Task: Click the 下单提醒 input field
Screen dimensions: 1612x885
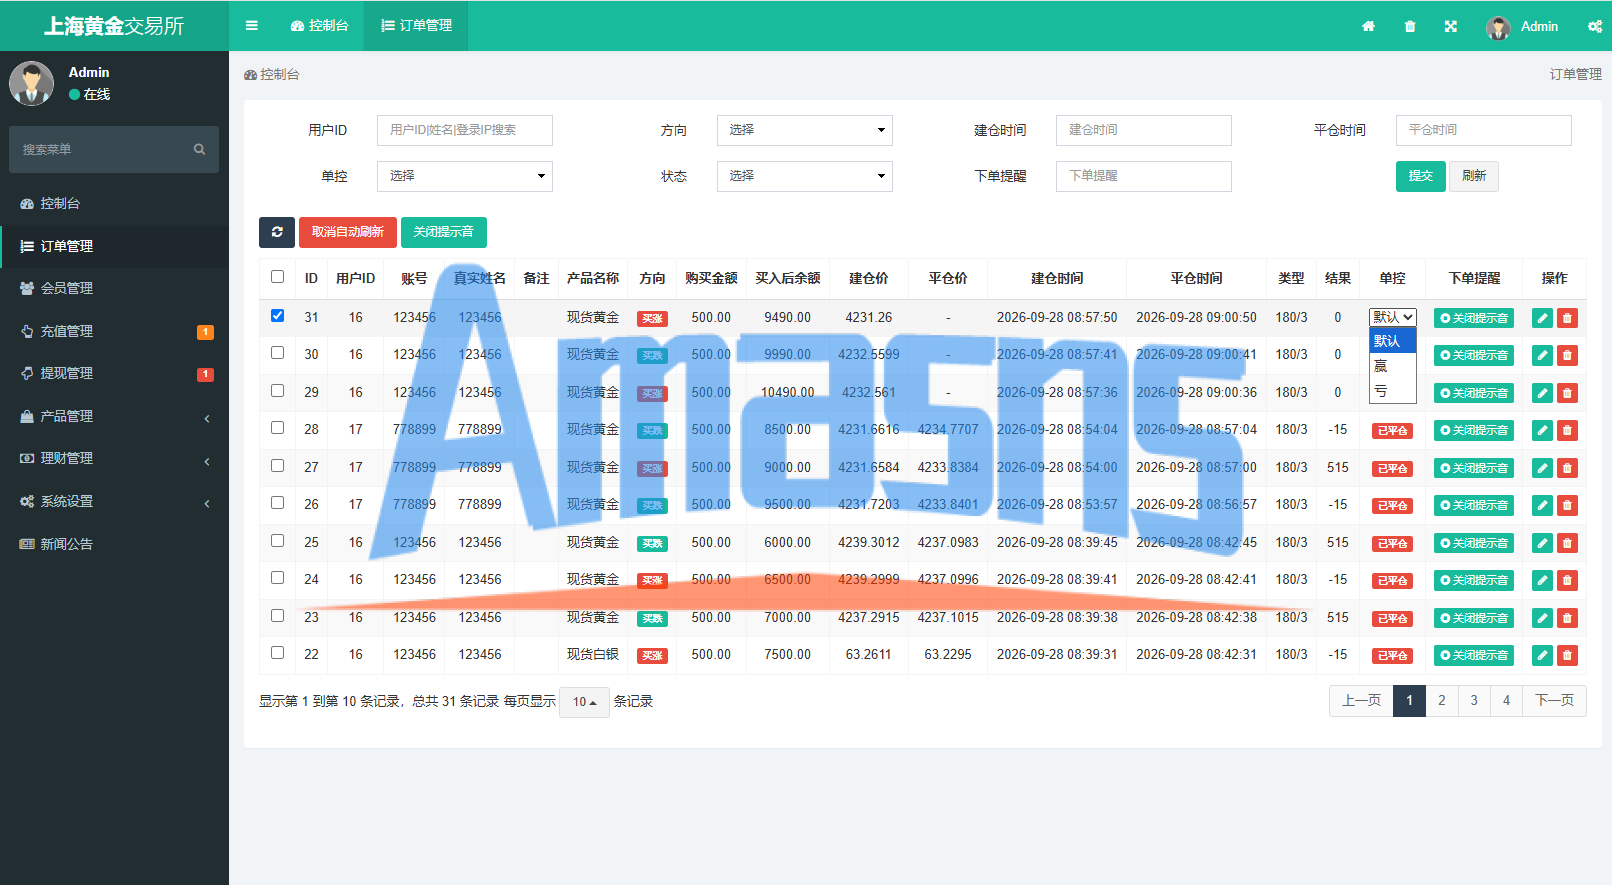Action: pyautogui.click(x=1143, y=176)
